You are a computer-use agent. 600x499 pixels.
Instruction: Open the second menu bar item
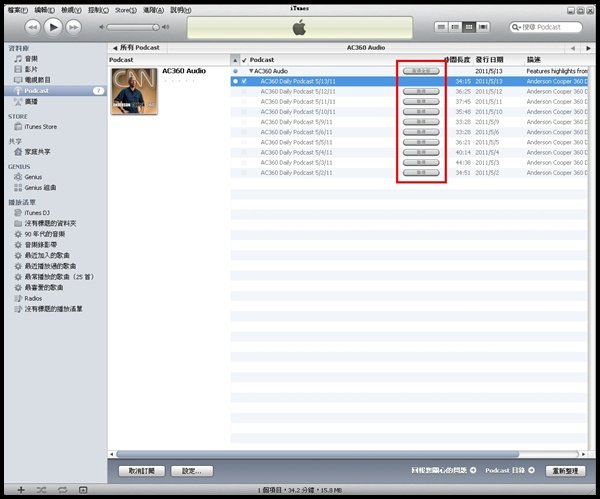[x=44, y=10]
